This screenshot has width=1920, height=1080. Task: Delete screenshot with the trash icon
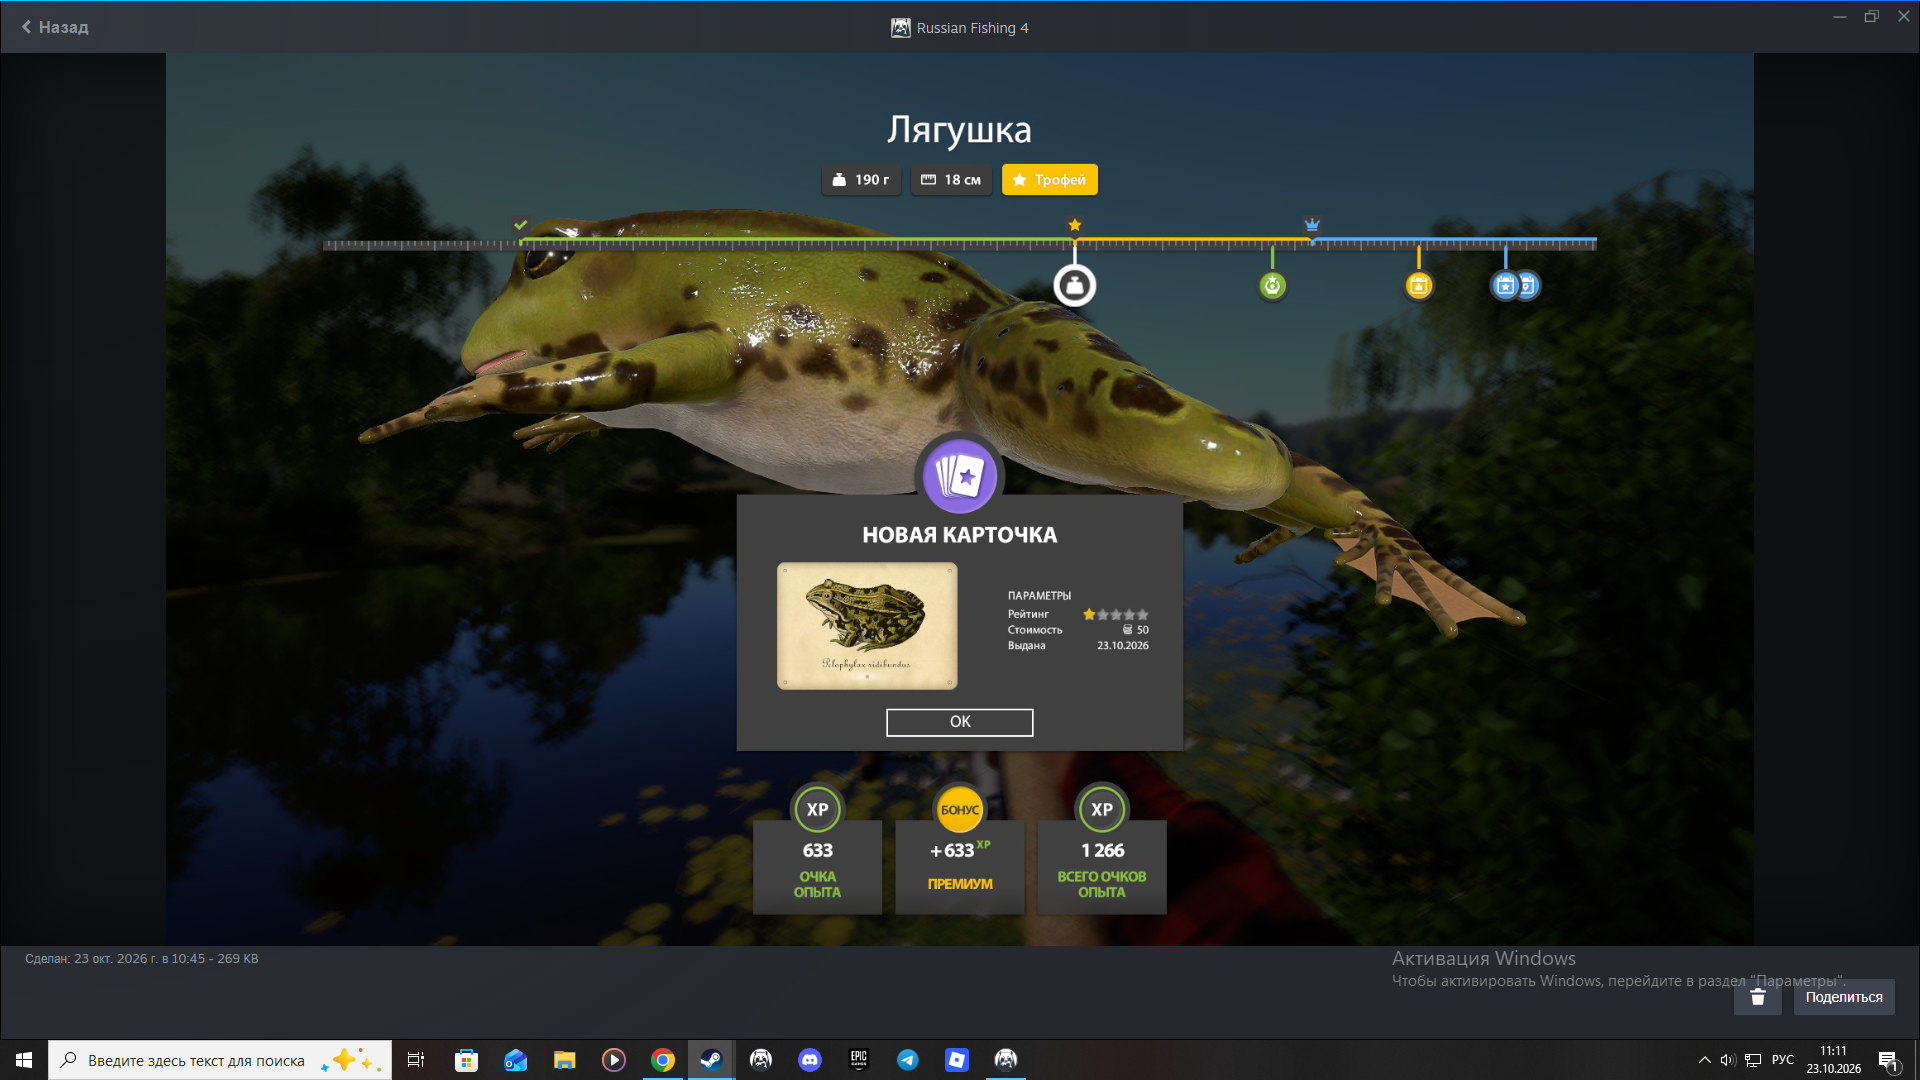tap(1757, 997)
